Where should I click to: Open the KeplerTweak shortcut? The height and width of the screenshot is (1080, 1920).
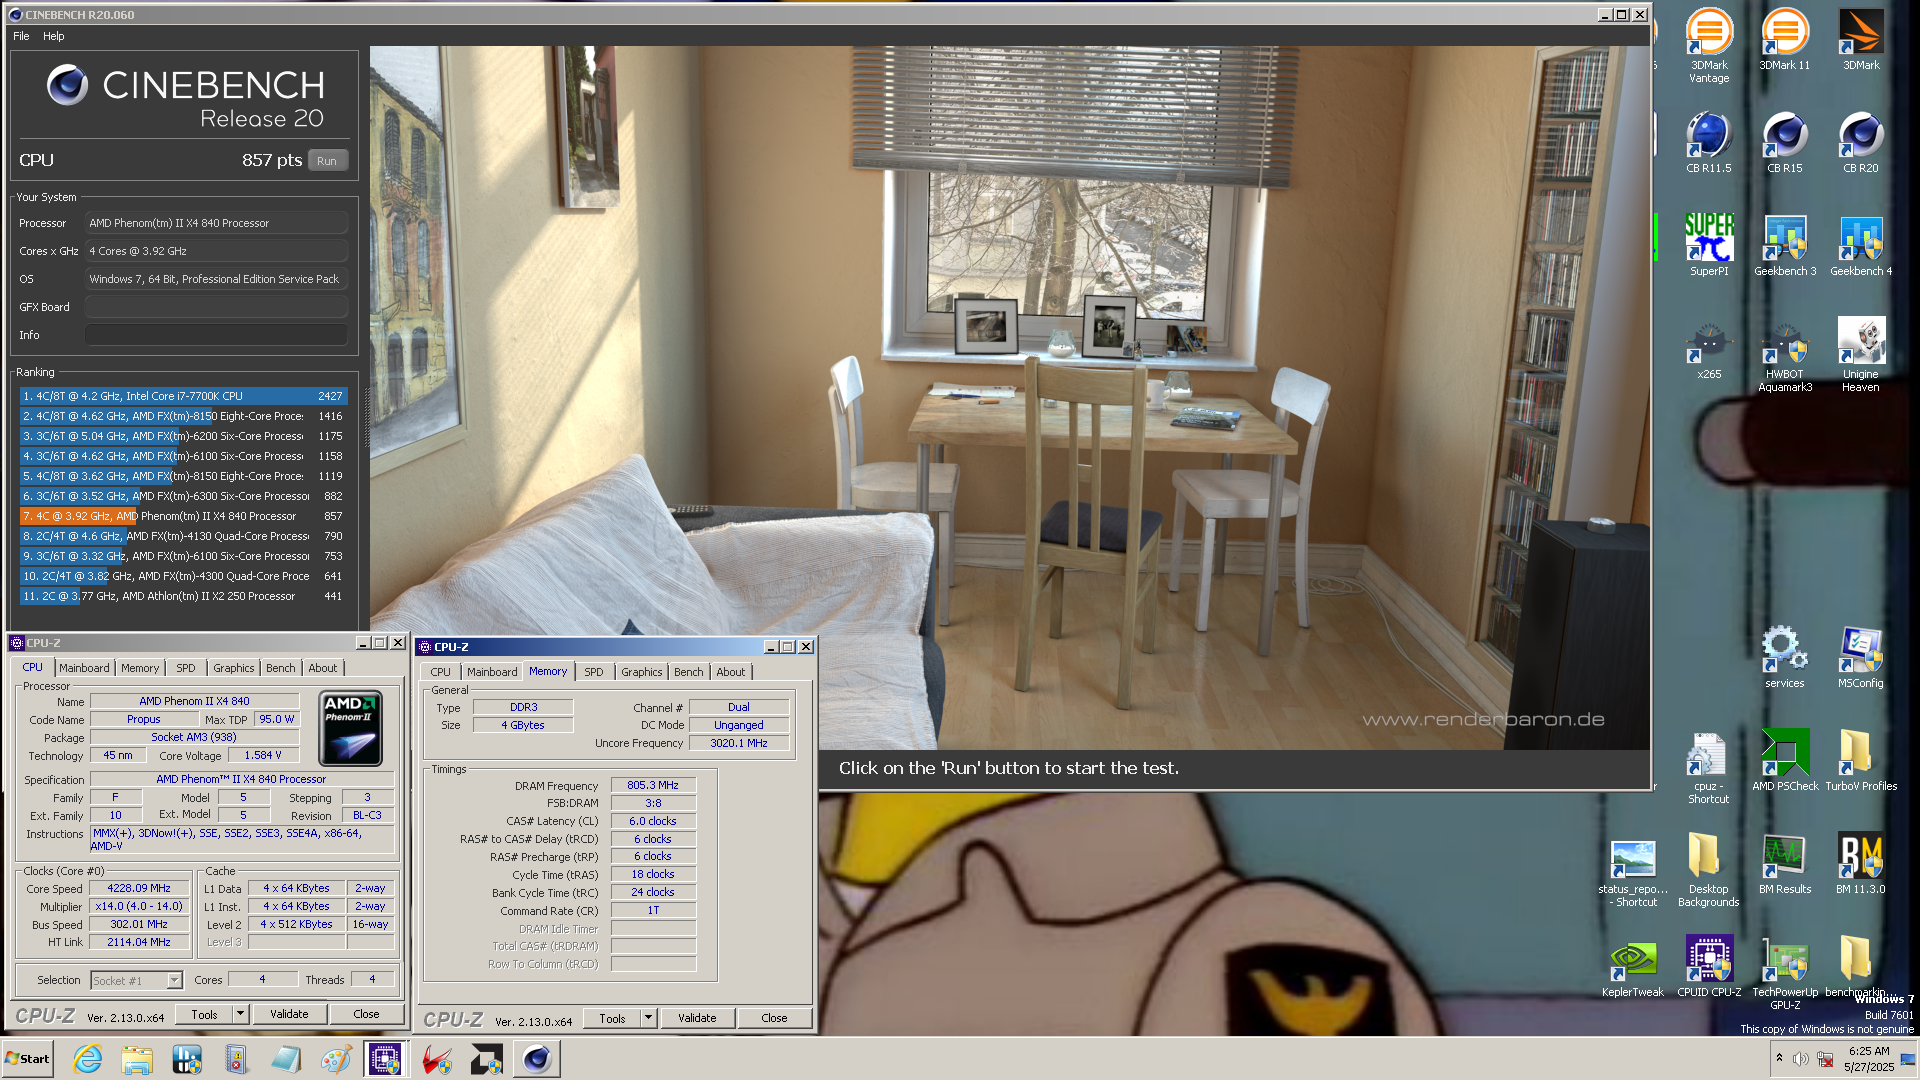click(x=1633, y=967)
